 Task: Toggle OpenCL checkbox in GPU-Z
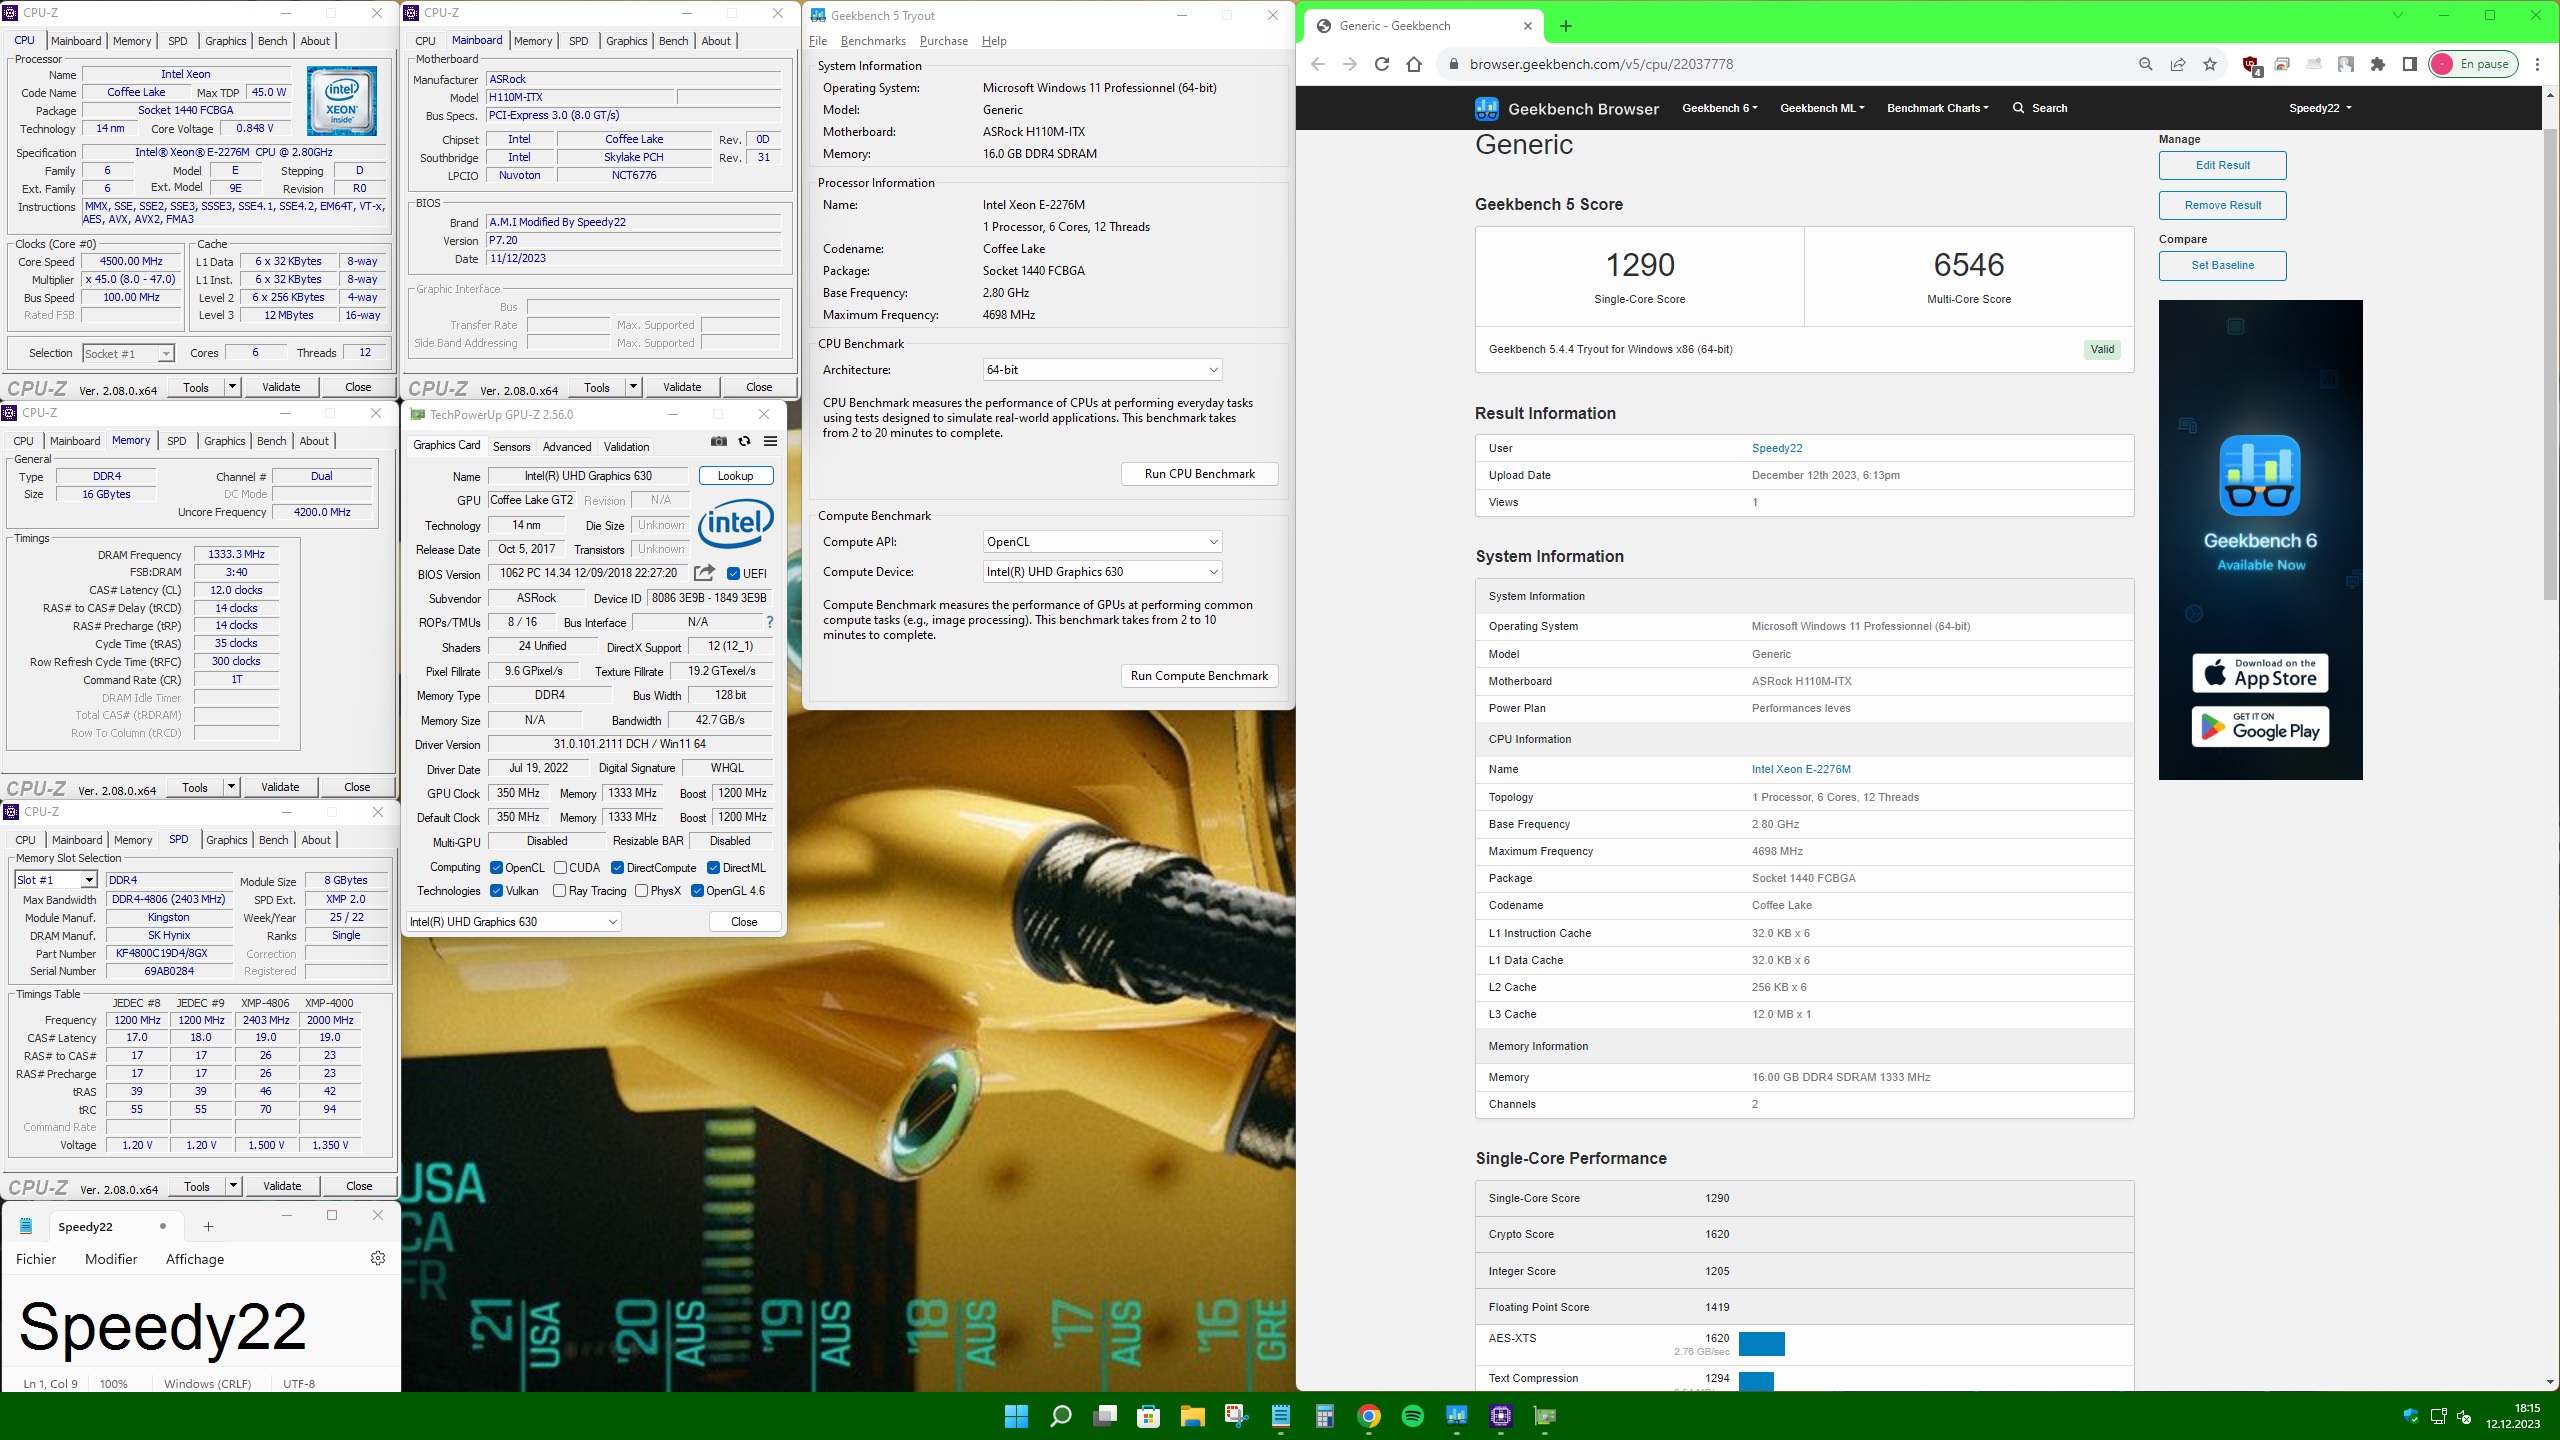496,867
